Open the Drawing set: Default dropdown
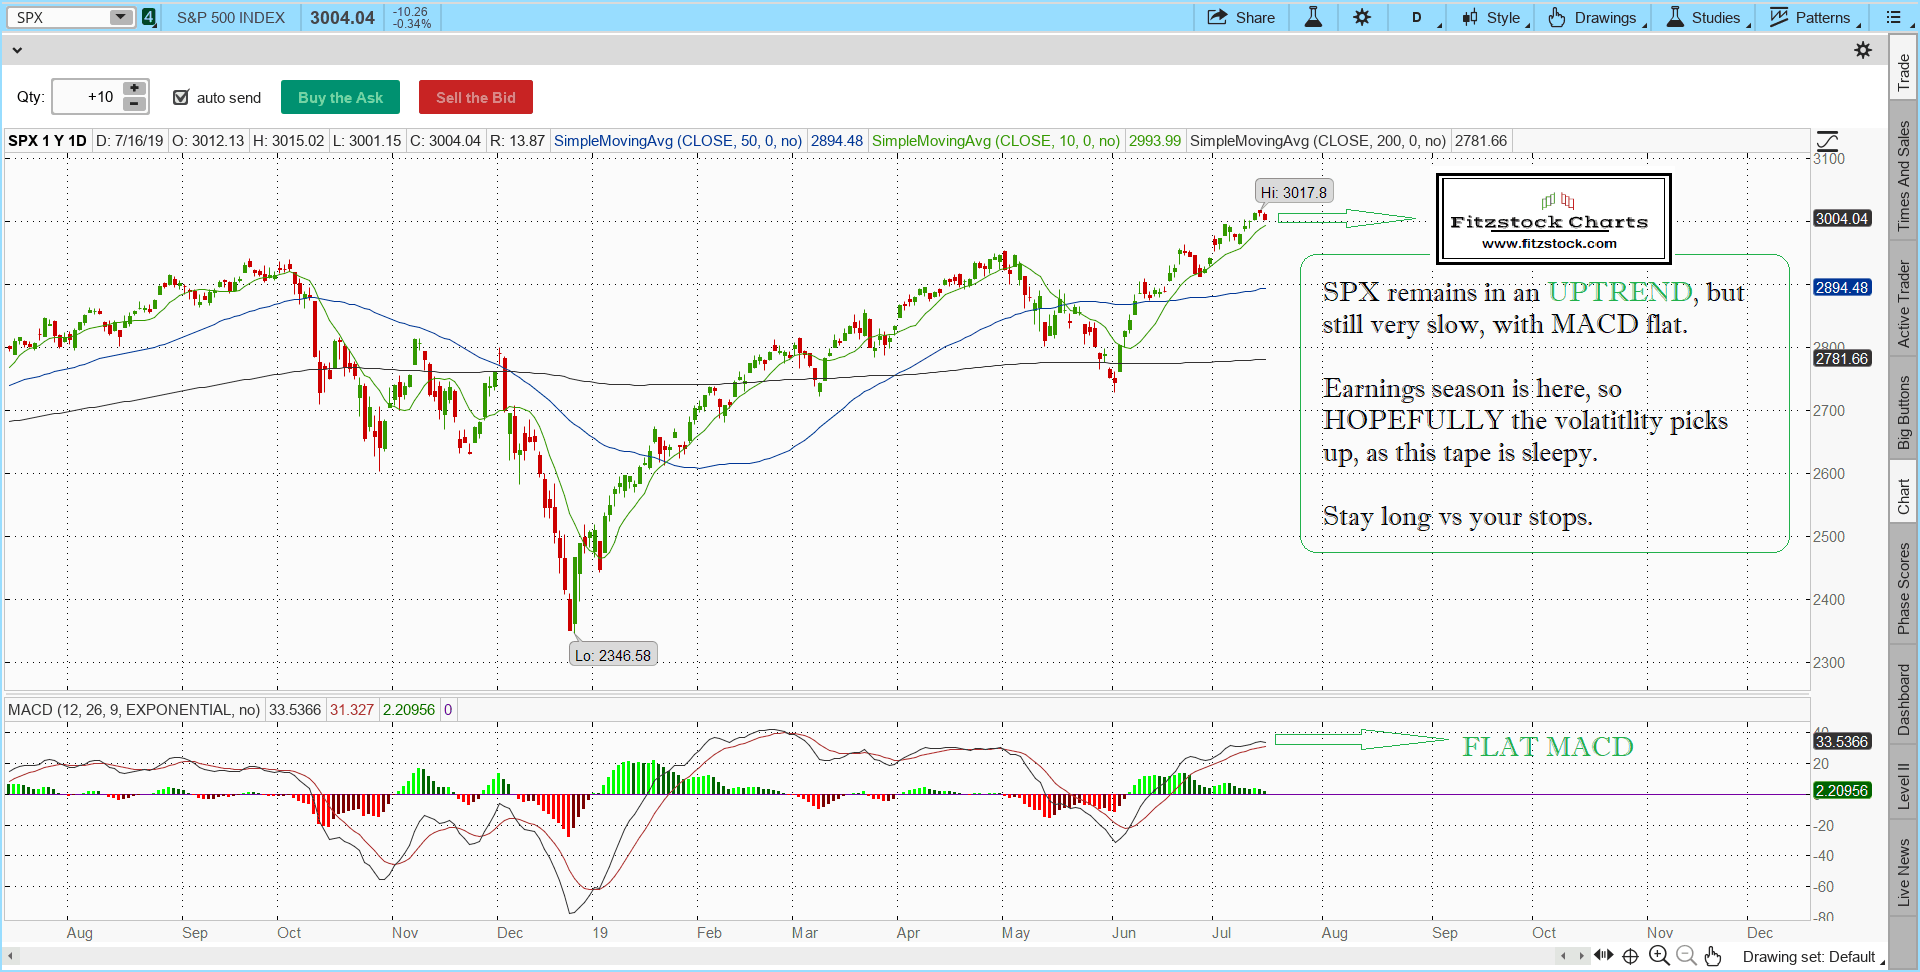 [1810, 957]
